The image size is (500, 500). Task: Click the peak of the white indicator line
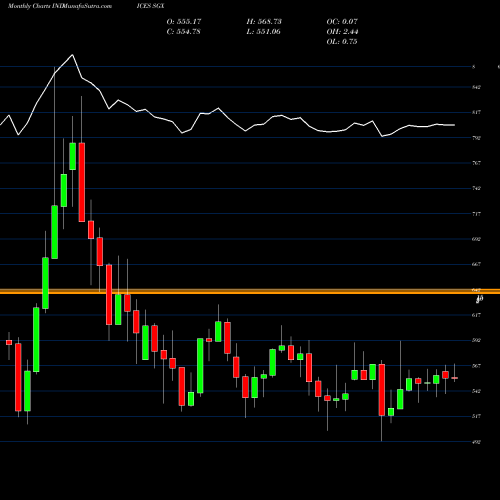(x=72, y=55)
